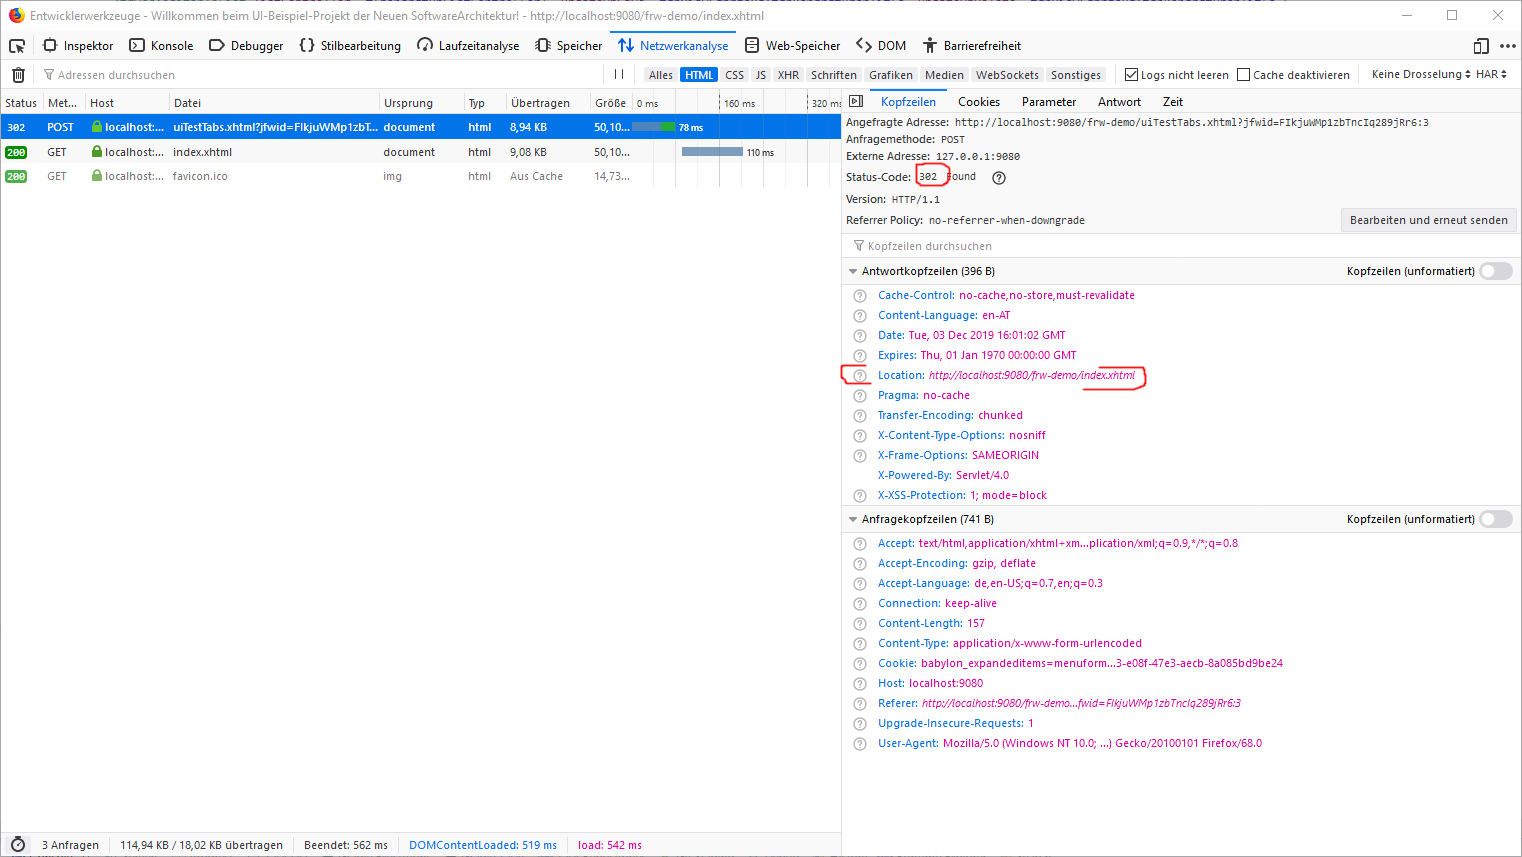Focus the Adressen durchsuchen filter field
The height and width of the screenshot is (857, 1522).
(320, 75)
